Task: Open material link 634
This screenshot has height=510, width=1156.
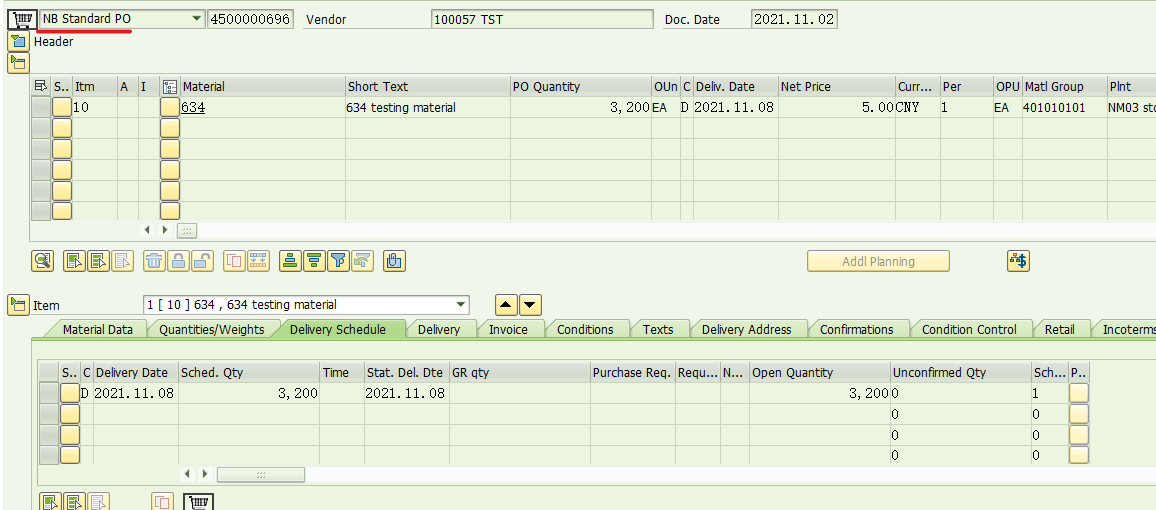Action: click(193, 108)
